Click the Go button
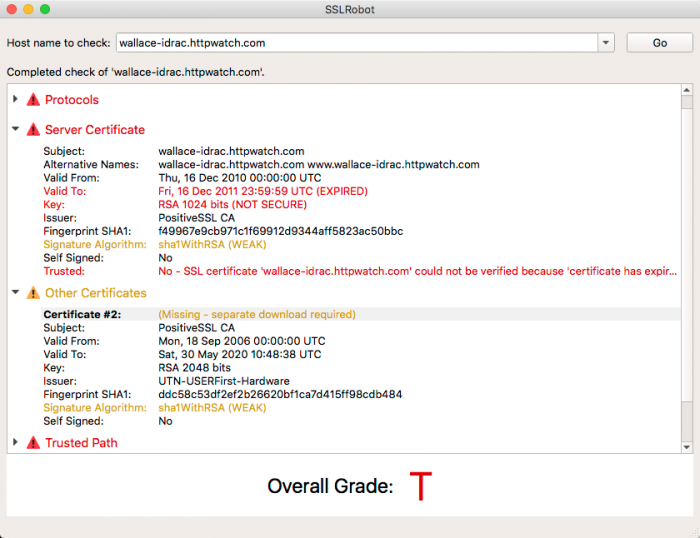Image resolution: width=700 pixels, height=538 pixels. (x=659, y=43)
